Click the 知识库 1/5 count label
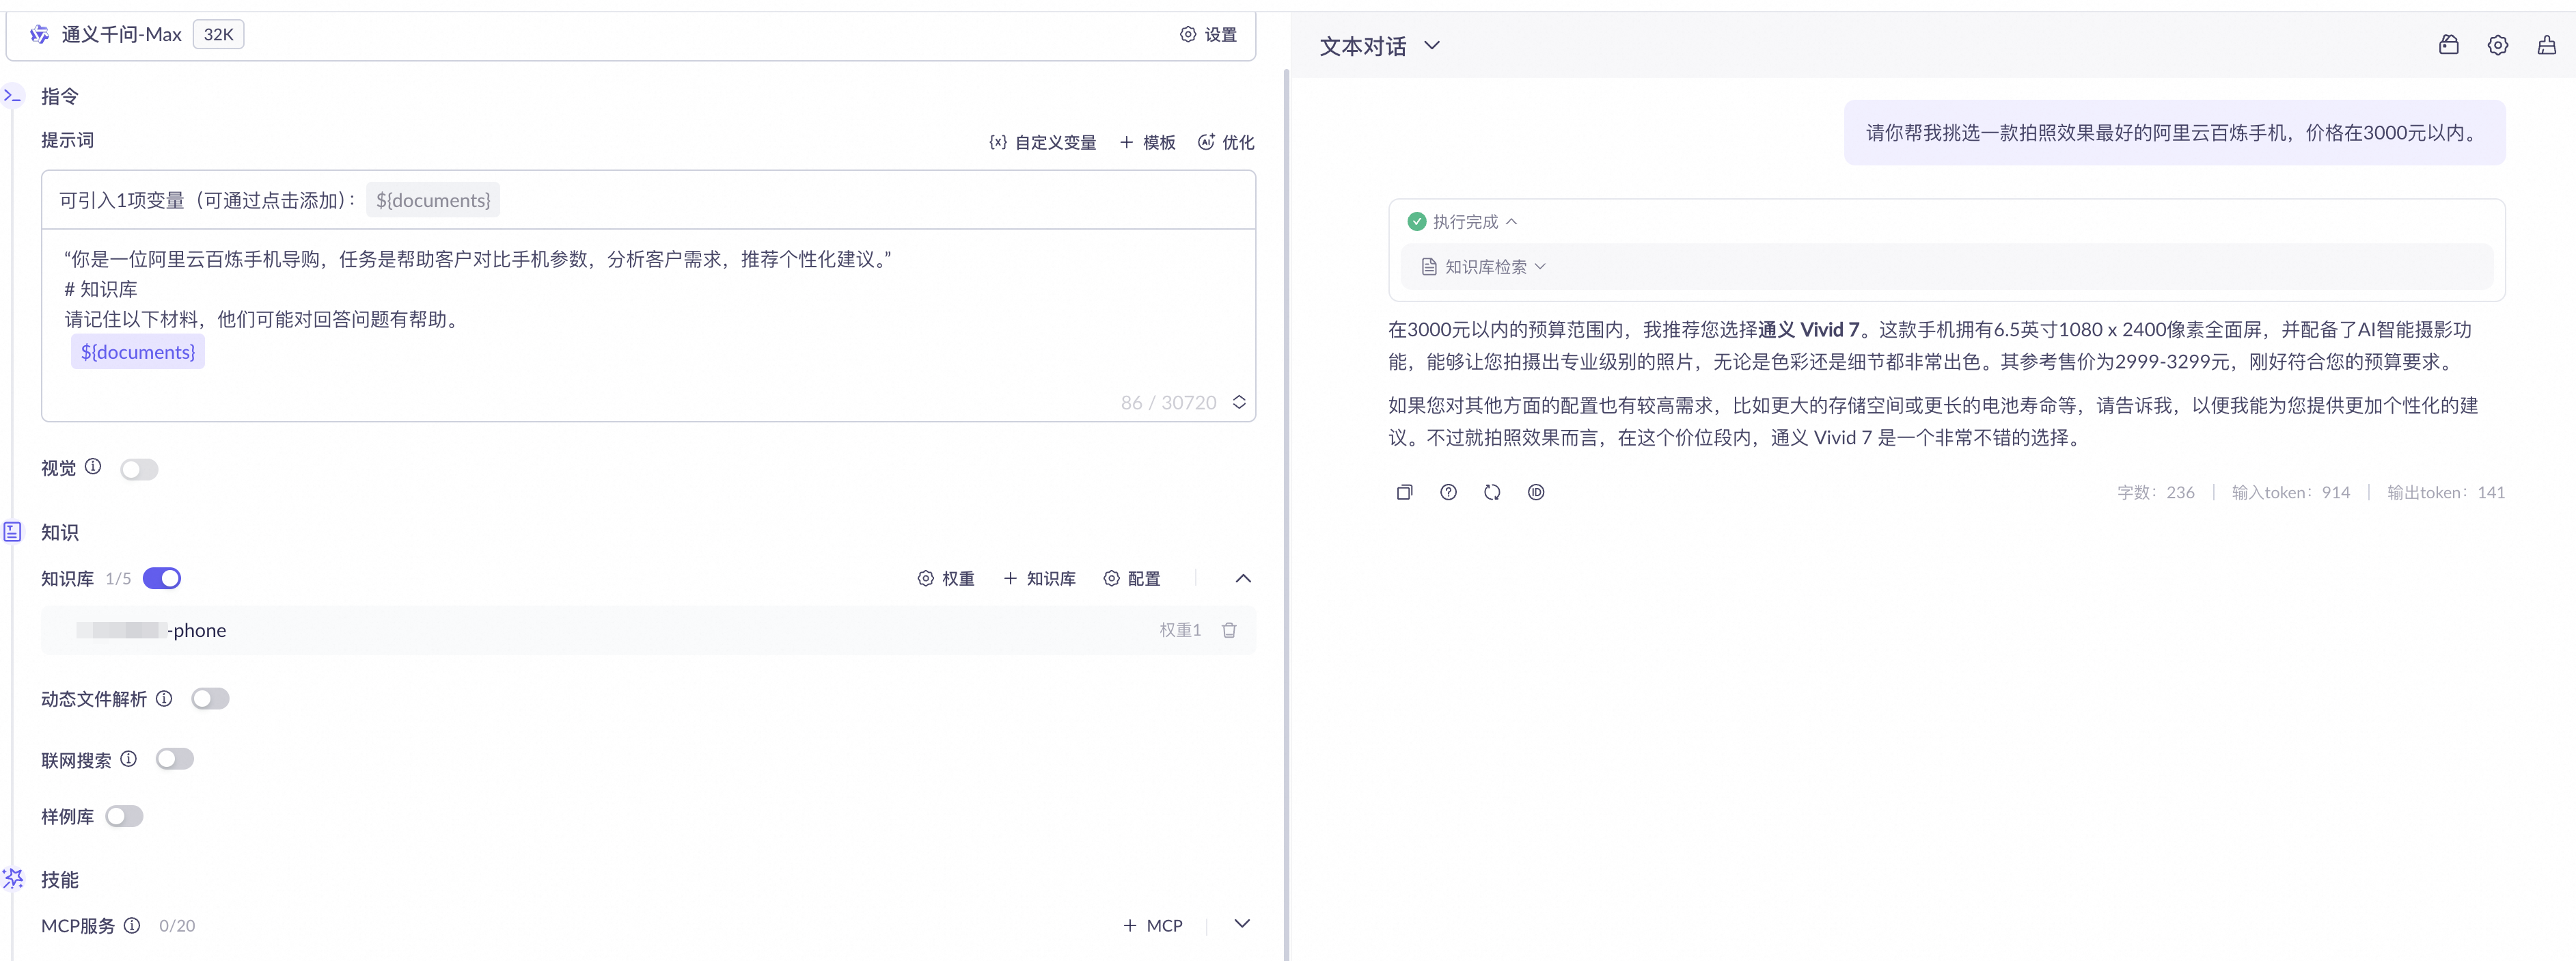 [118, 579]
